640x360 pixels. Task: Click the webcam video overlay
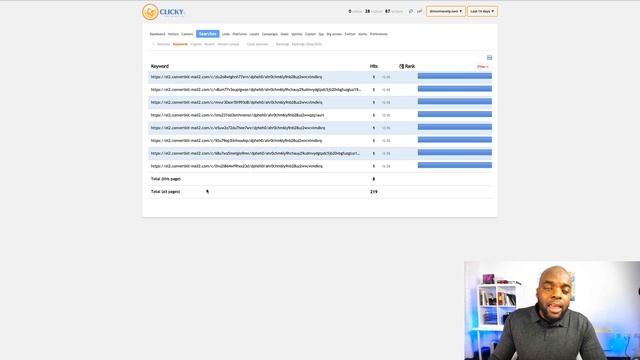(x=552, y=311)
